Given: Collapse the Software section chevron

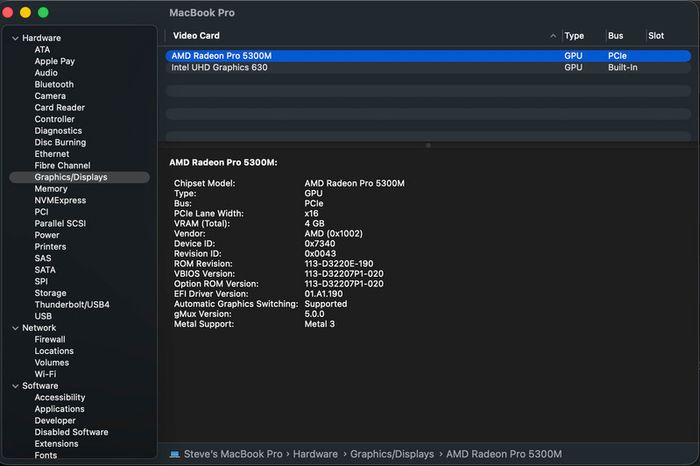Looking at the screenshot, I should (x=15, y=386).
